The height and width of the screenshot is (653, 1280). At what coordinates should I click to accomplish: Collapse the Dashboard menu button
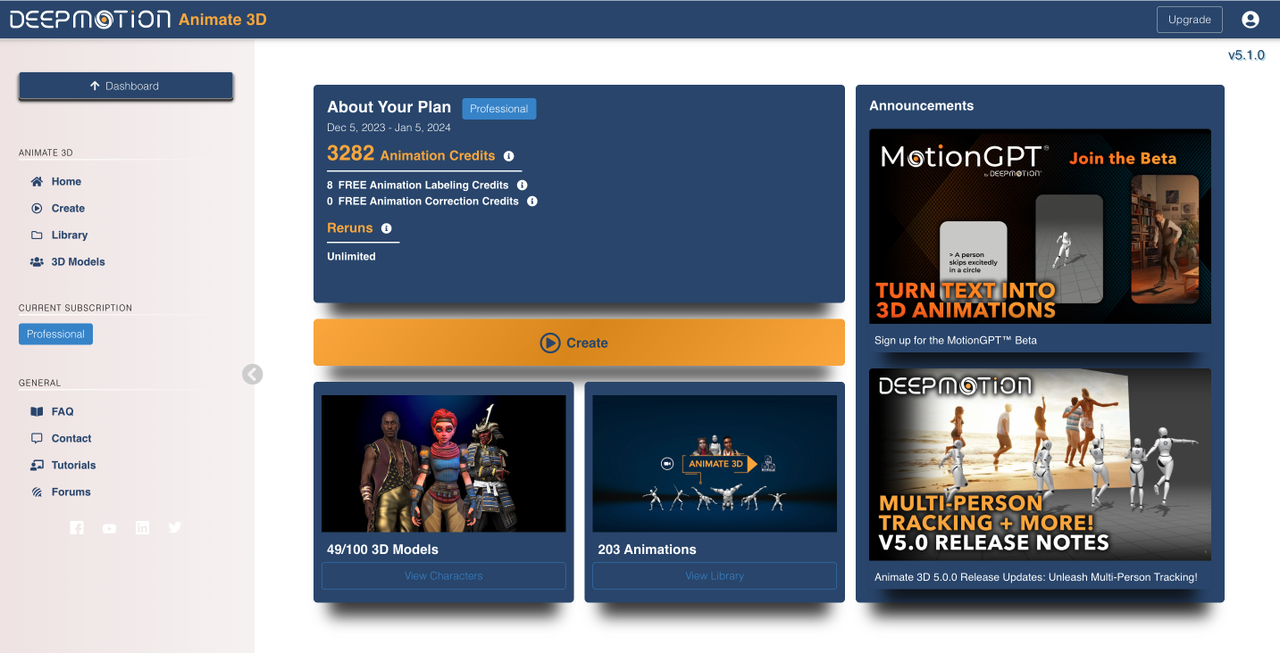[125, 86]
